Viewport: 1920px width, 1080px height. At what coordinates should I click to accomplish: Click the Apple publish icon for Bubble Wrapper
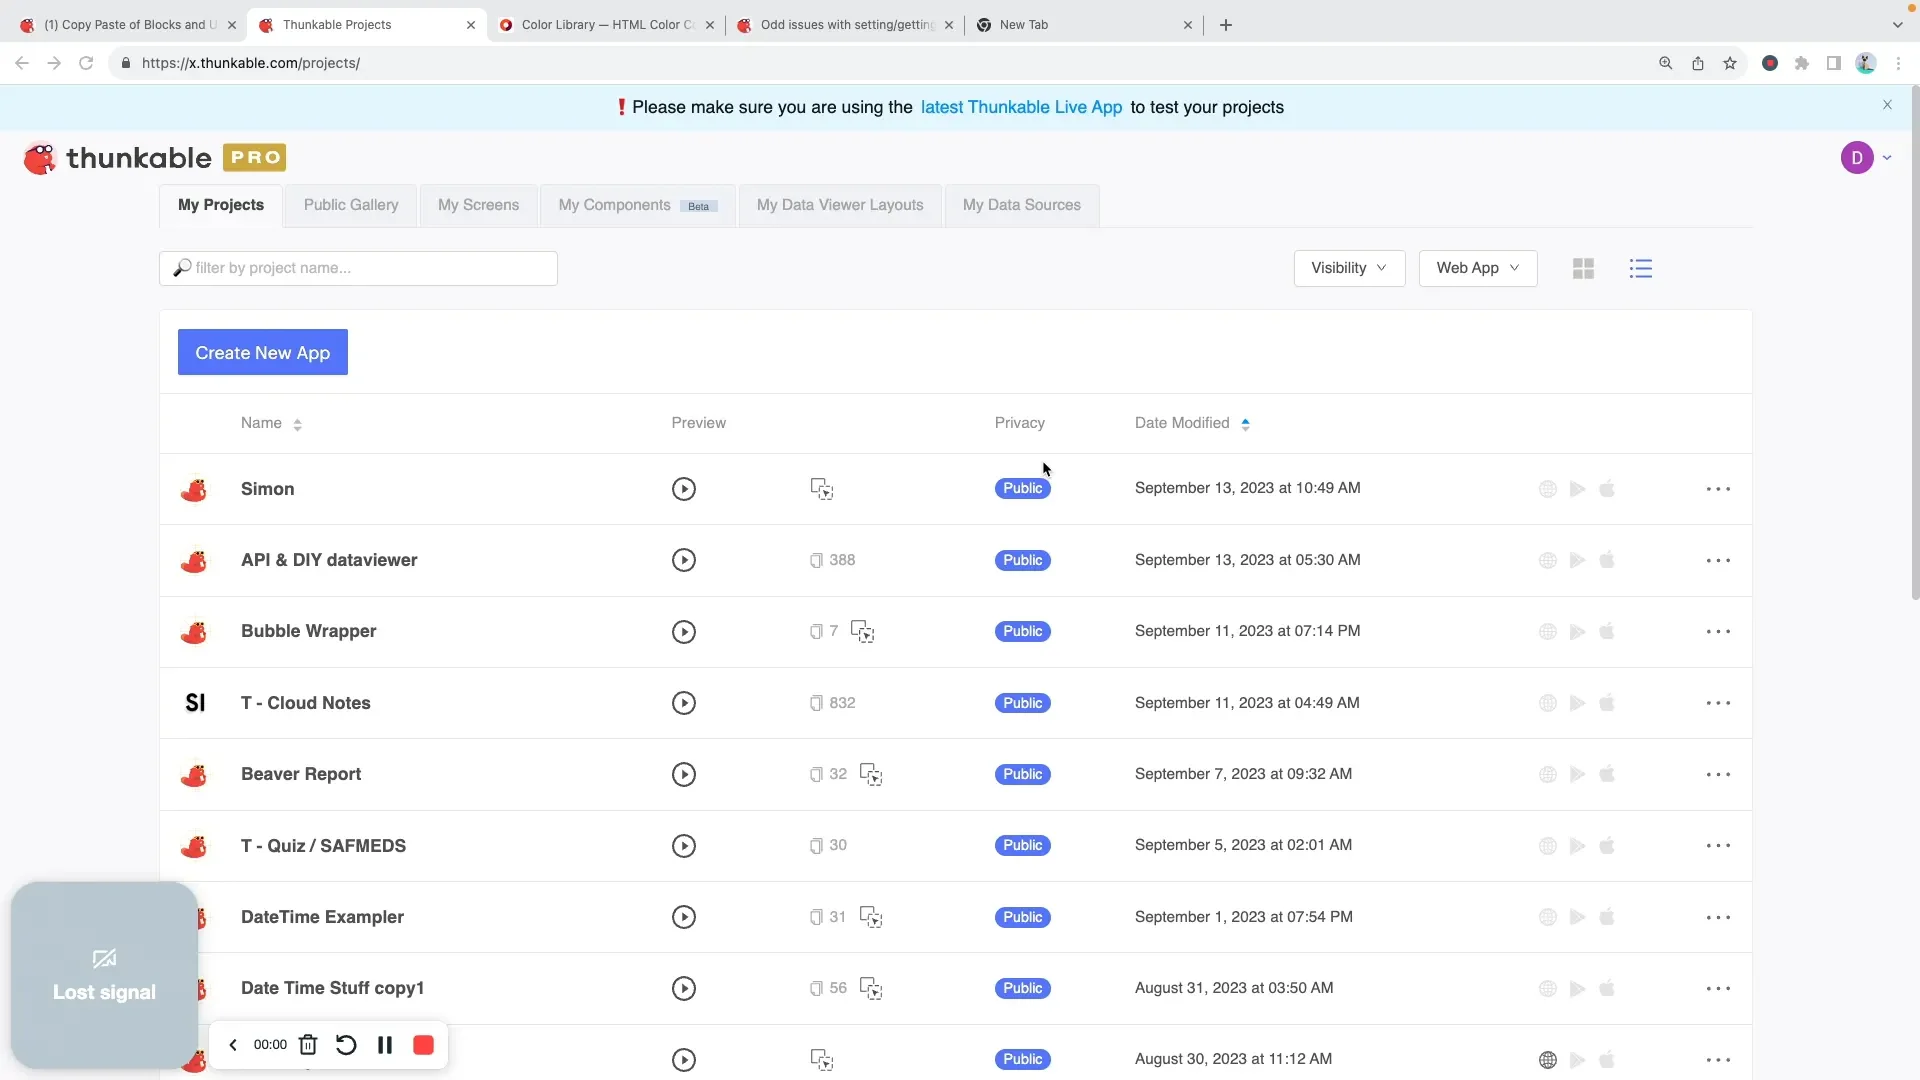click(1608, 631)
